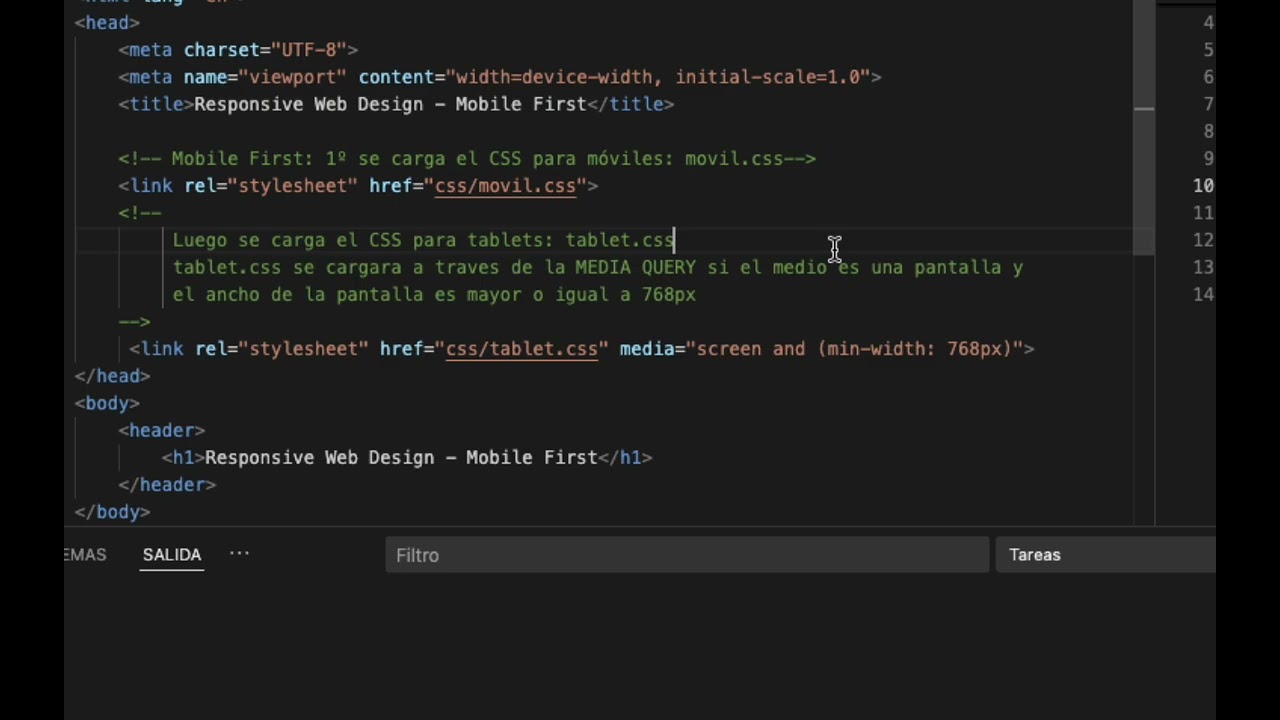
Task: Click the 'el ancho de la pantalla' comment line
Action: 434,295
